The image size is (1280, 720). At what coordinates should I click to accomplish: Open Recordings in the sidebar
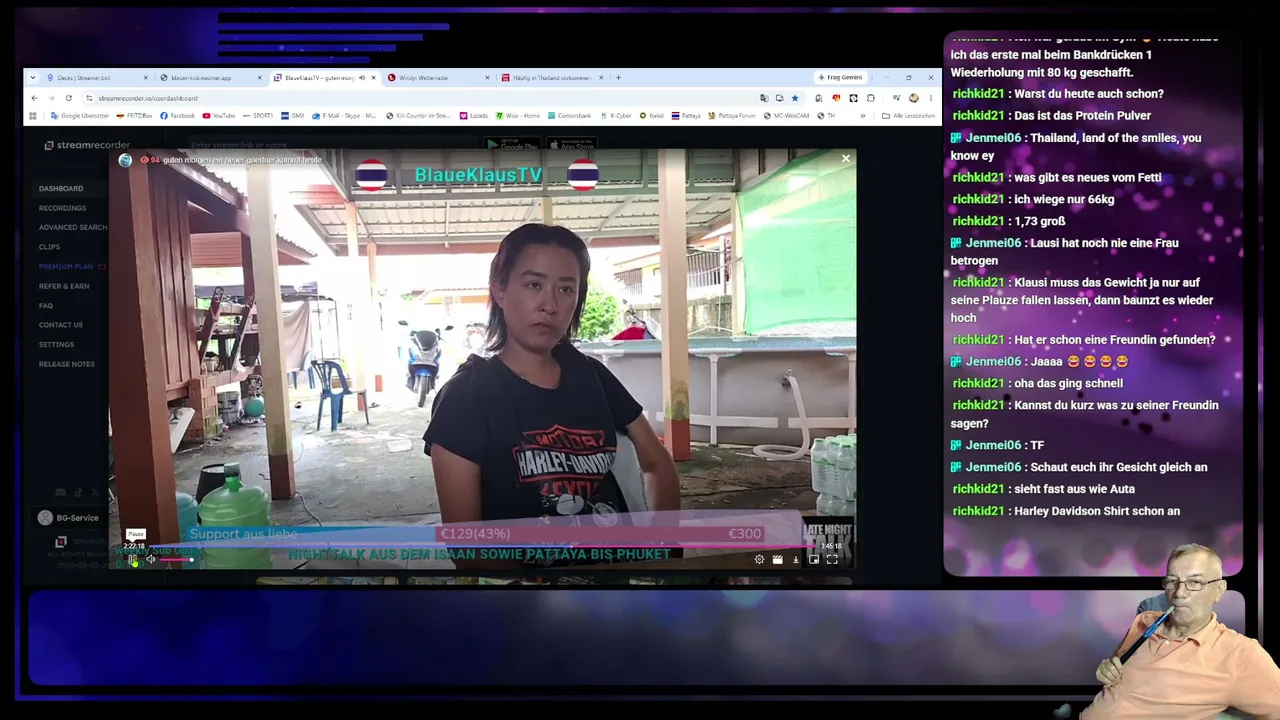tap(62, 208)
